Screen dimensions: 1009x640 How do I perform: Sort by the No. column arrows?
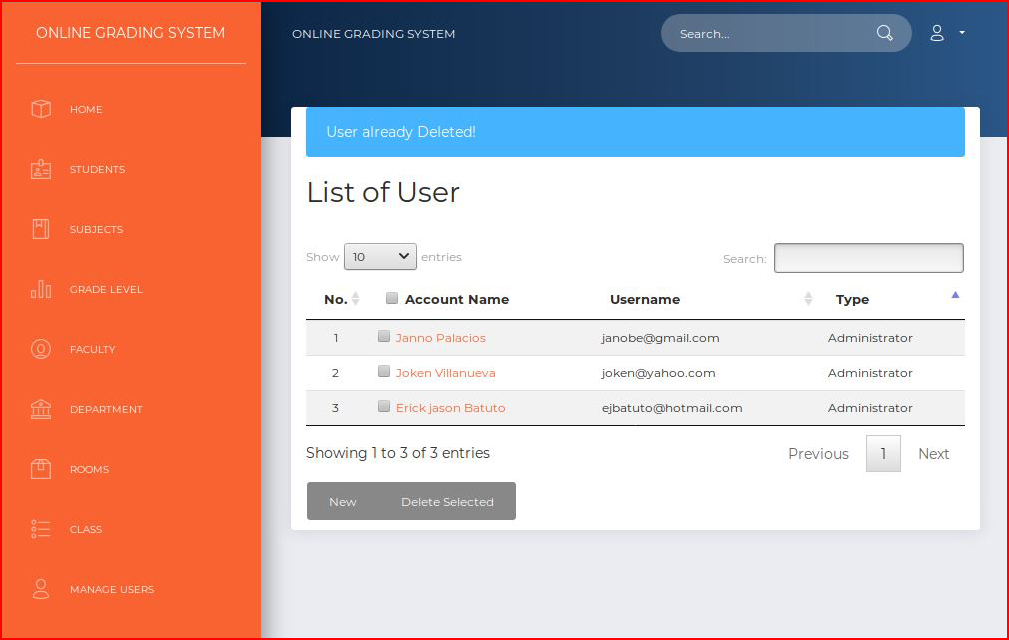tap(355, 298)
